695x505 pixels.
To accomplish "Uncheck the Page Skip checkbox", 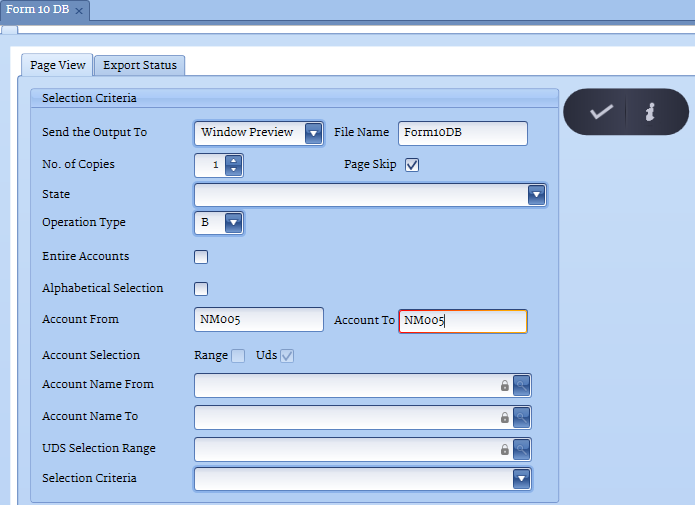I will click(411, 165).
